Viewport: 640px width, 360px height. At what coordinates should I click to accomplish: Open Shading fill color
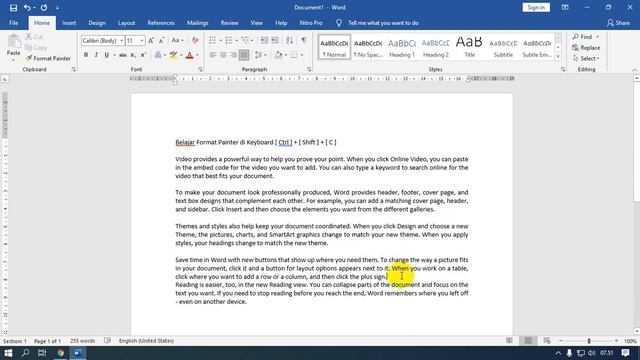click(x=278, y=55)
